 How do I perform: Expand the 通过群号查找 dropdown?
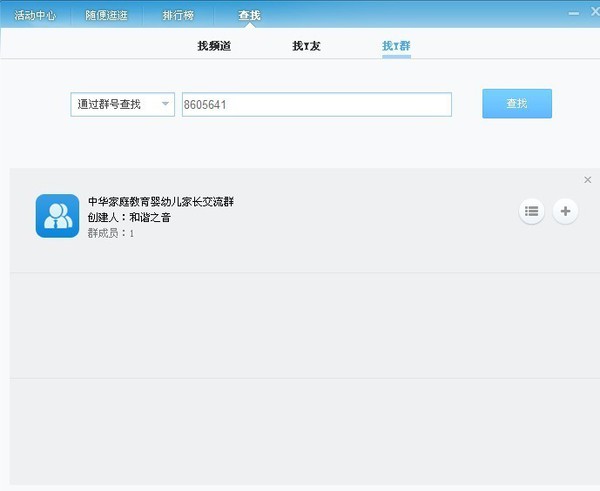(x=122, y=104)
